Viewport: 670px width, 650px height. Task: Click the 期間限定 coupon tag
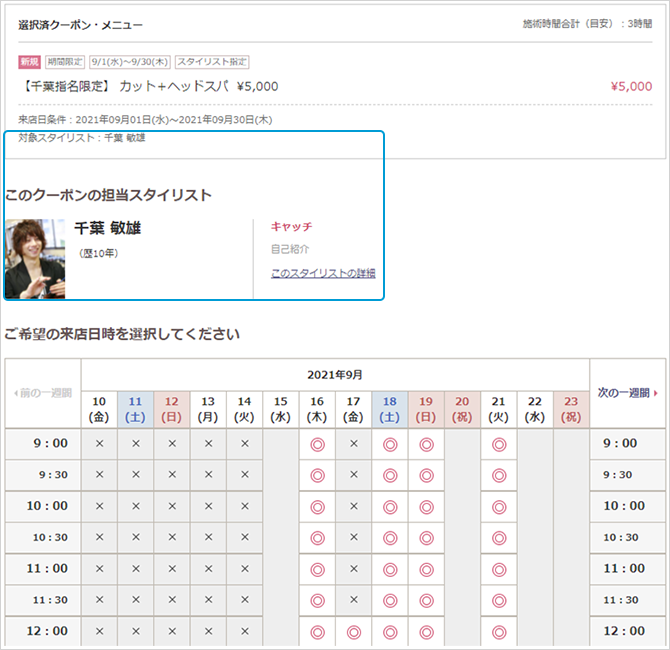pyautogui.click(x=65, y=62)
